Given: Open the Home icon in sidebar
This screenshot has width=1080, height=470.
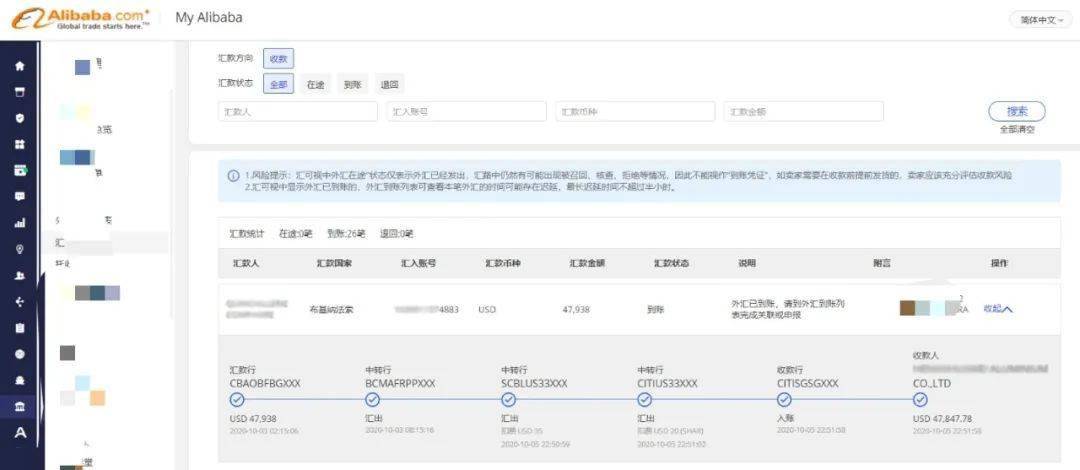Looking at the screenshot, I should coord(19,66).
